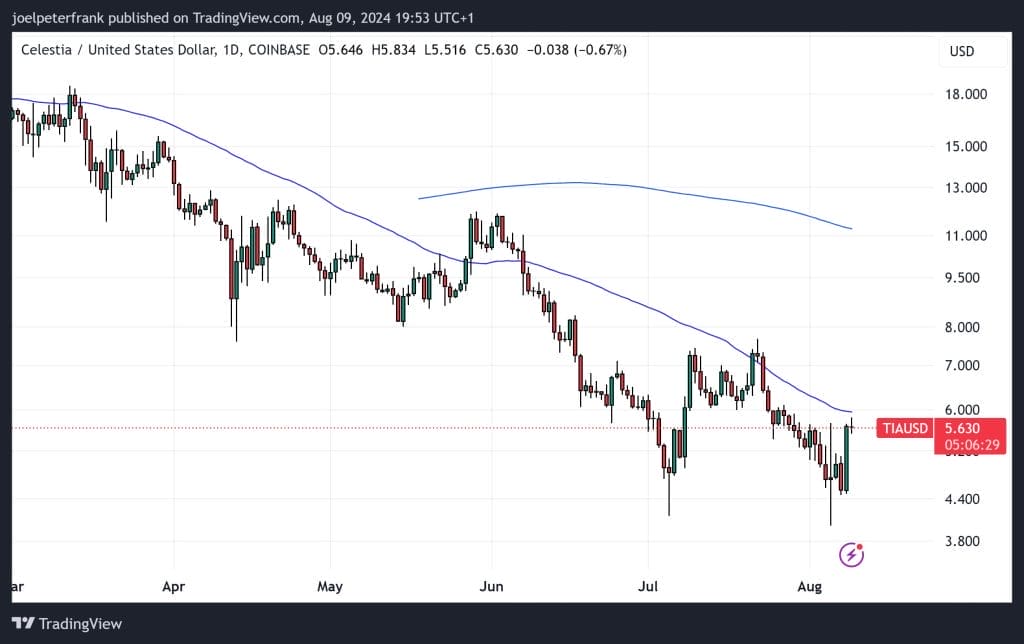Select the 5.630 current price tag

[x=962, y=428]
